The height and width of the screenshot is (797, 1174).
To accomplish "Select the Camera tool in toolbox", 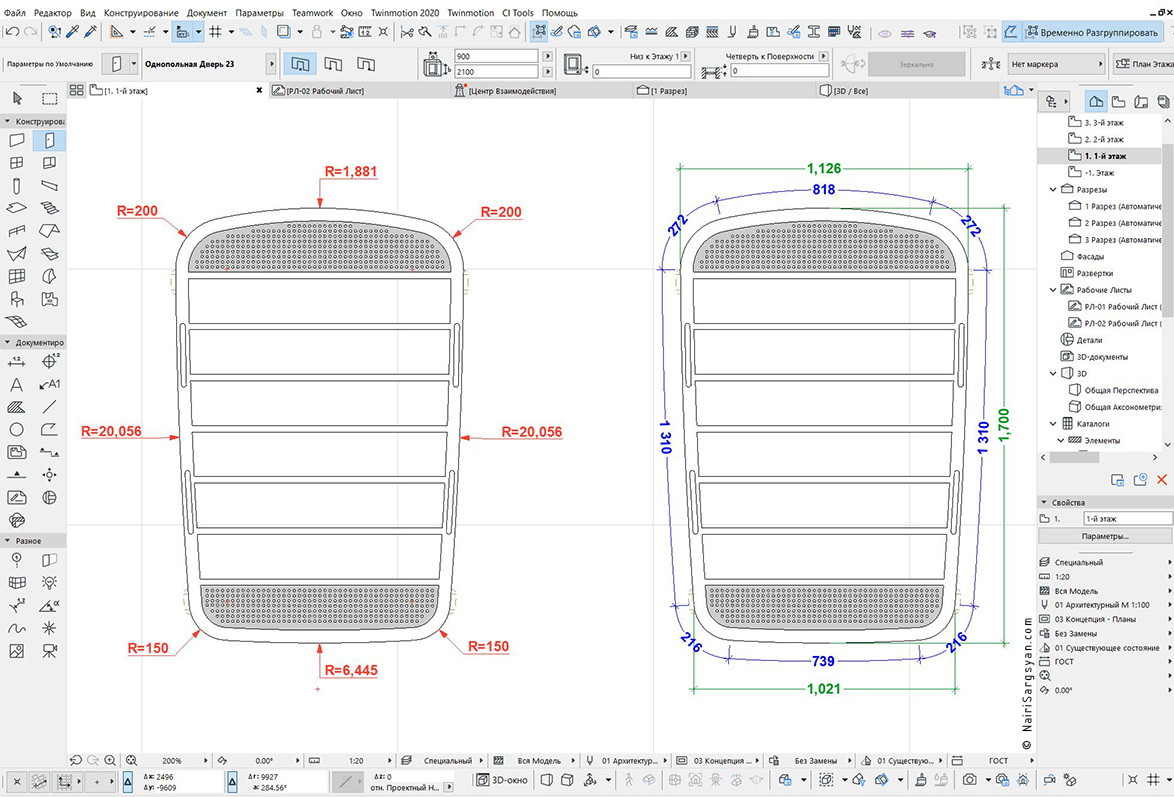I will (49, 650).
